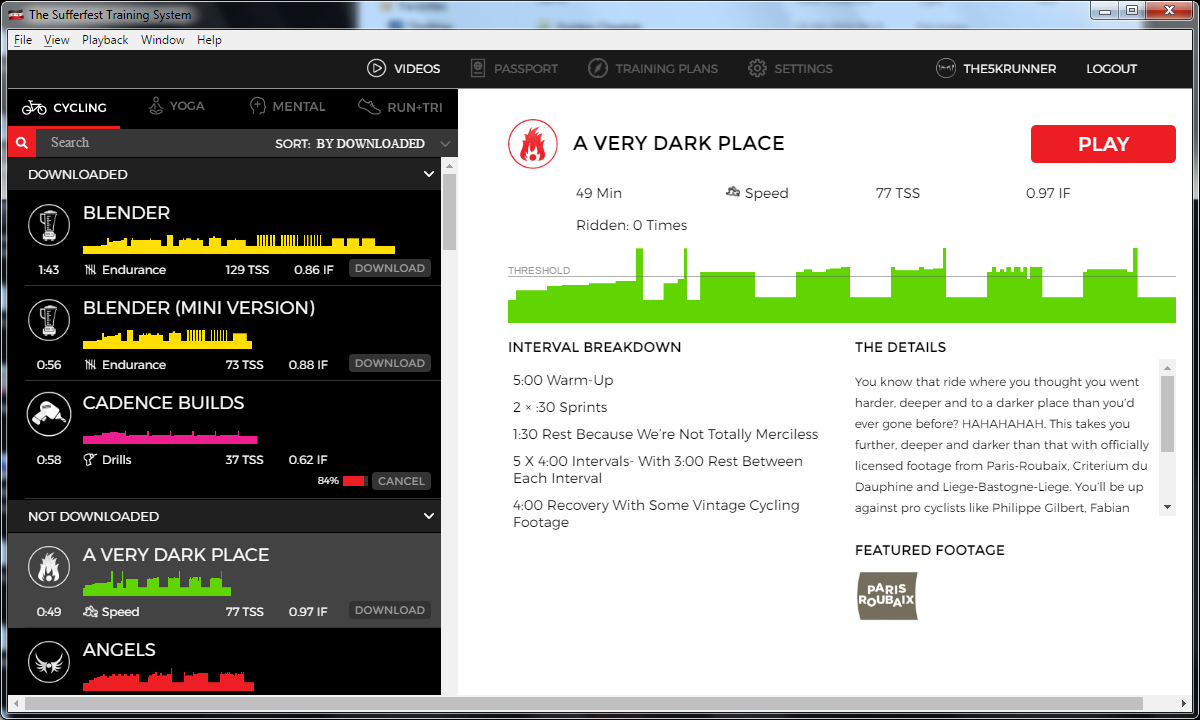
Task: Click the Run+Tri shoe icon
Action: click(369, 106)
